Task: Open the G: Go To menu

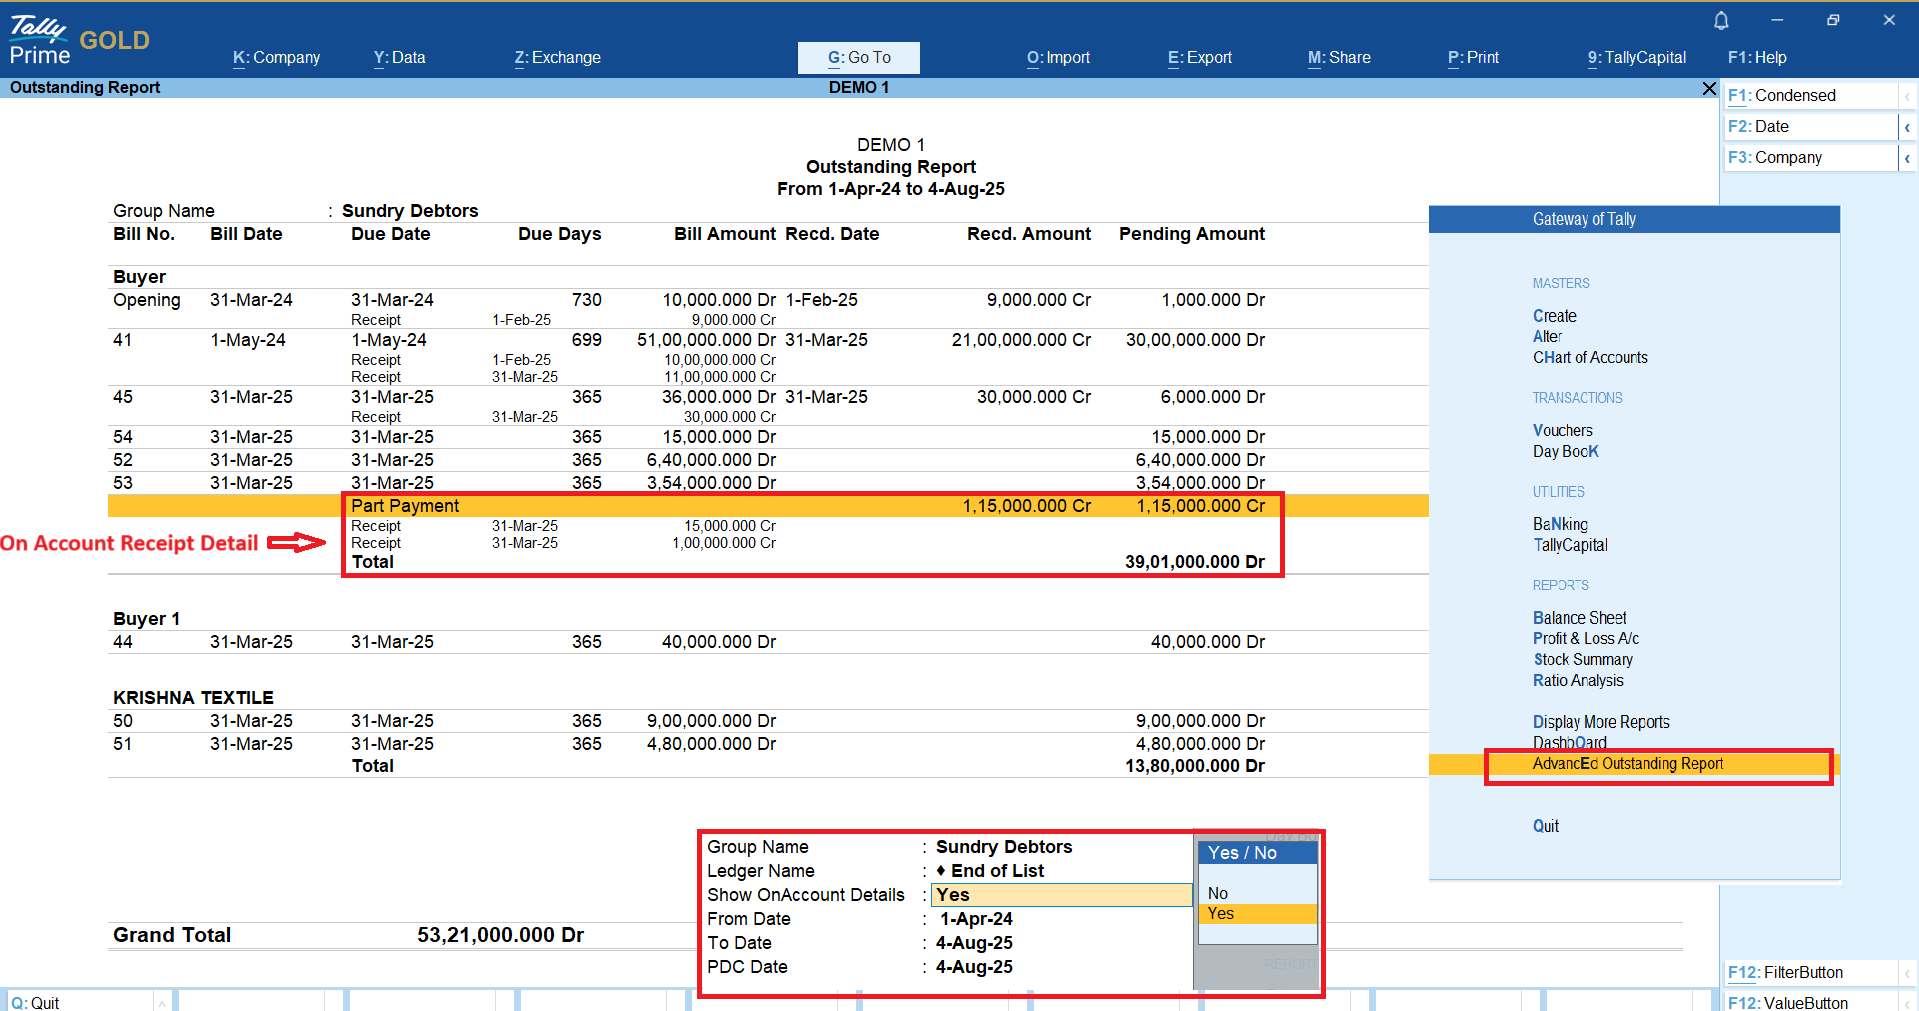Action: pos(858,58)
